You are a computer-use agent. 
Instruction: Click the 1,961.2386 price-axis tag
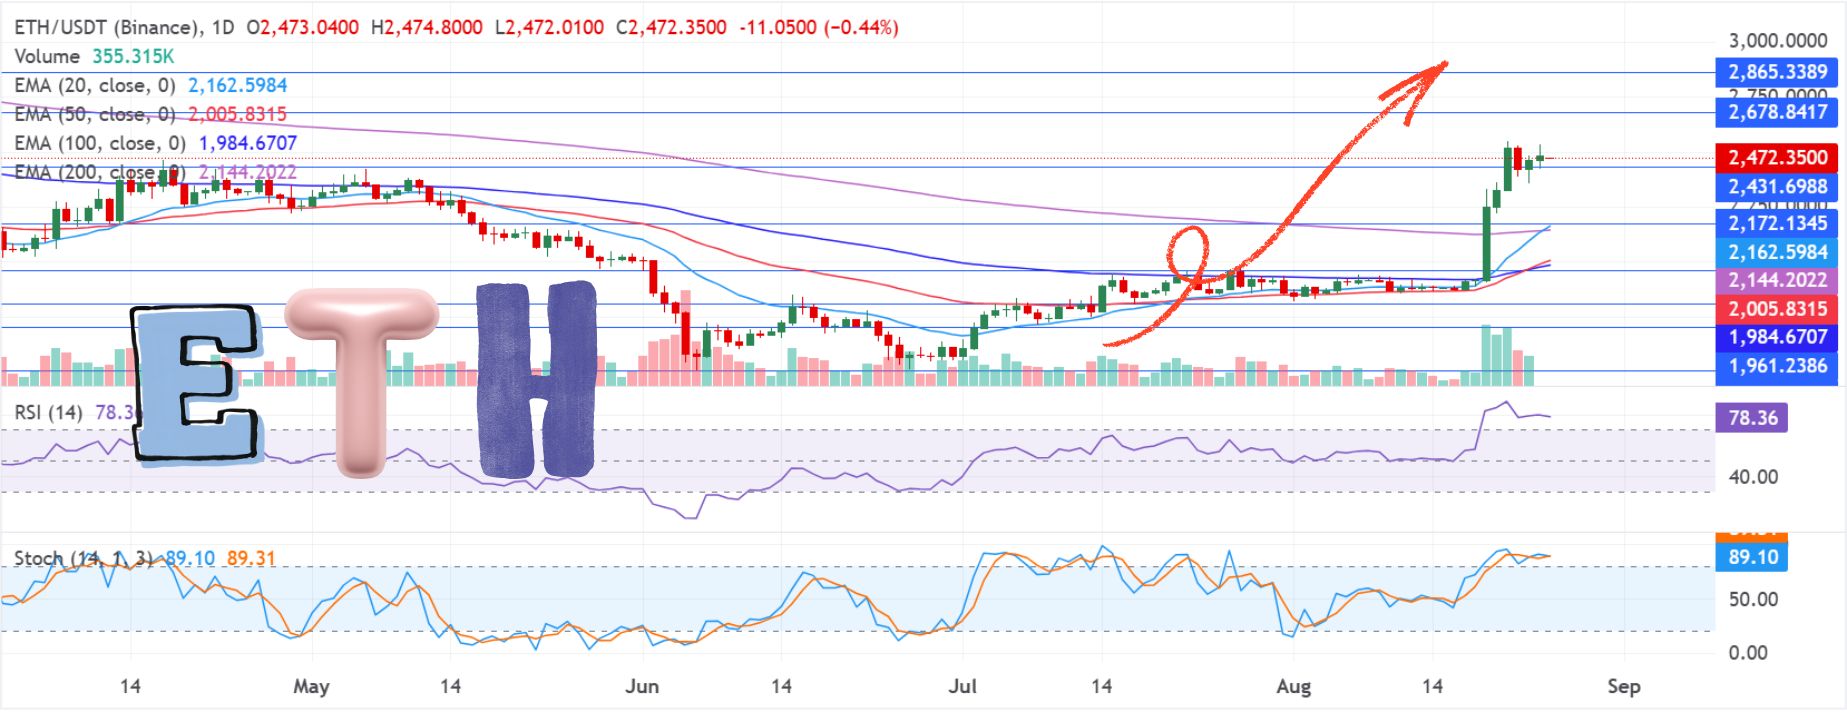pyautogui.click(x=1777, y=366)
